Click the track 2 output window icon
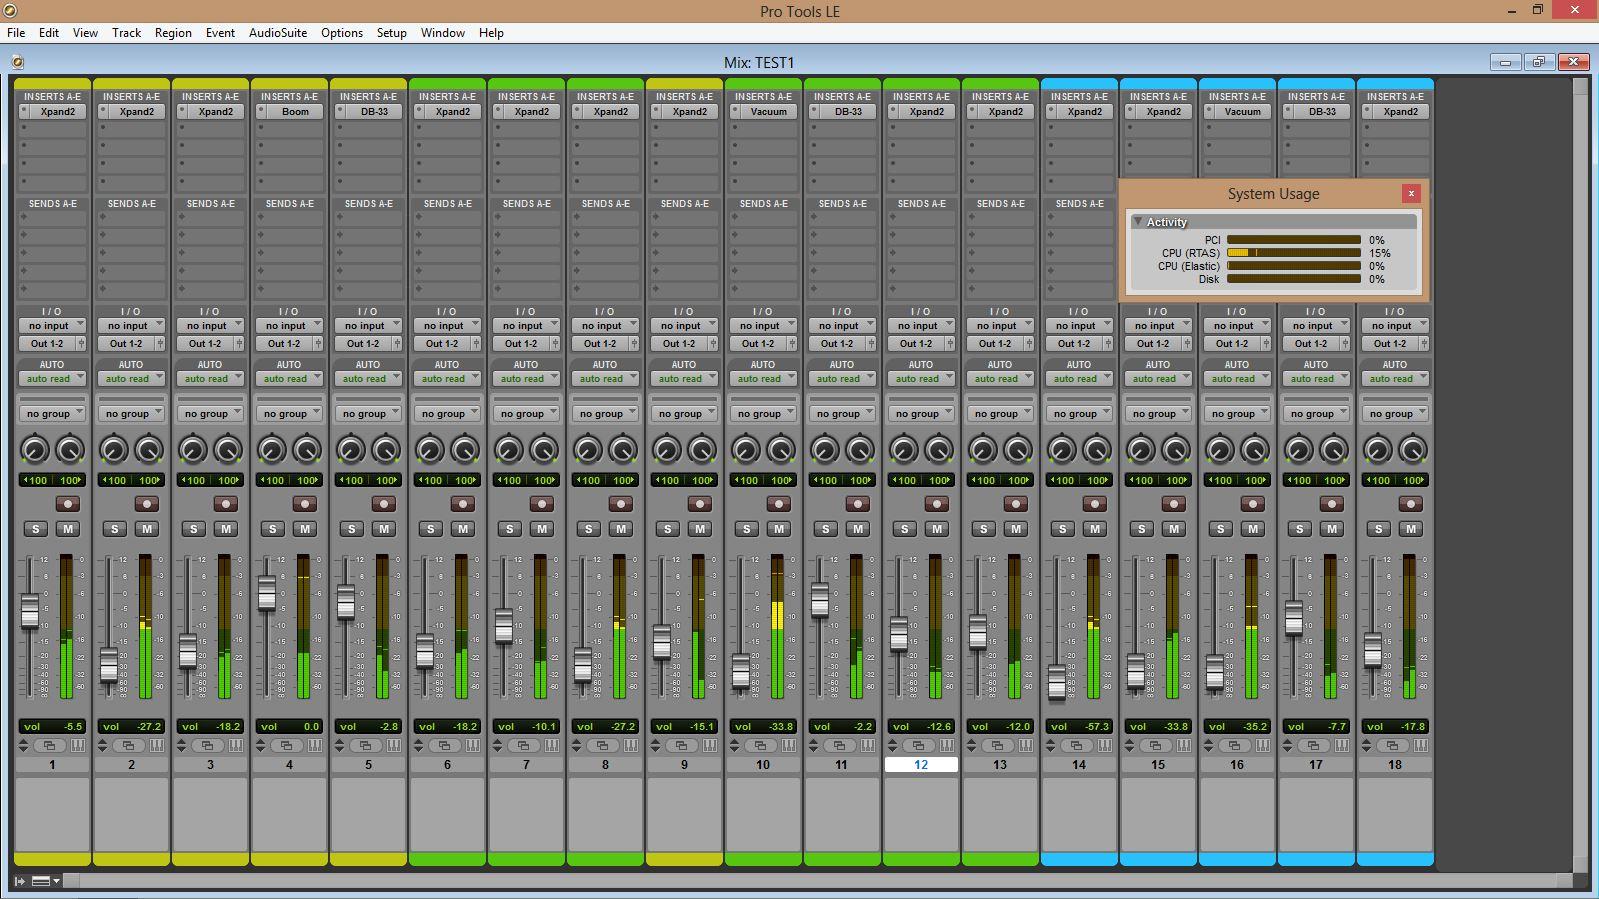This screenshot has width=1599, height=899. coord(129,746)
